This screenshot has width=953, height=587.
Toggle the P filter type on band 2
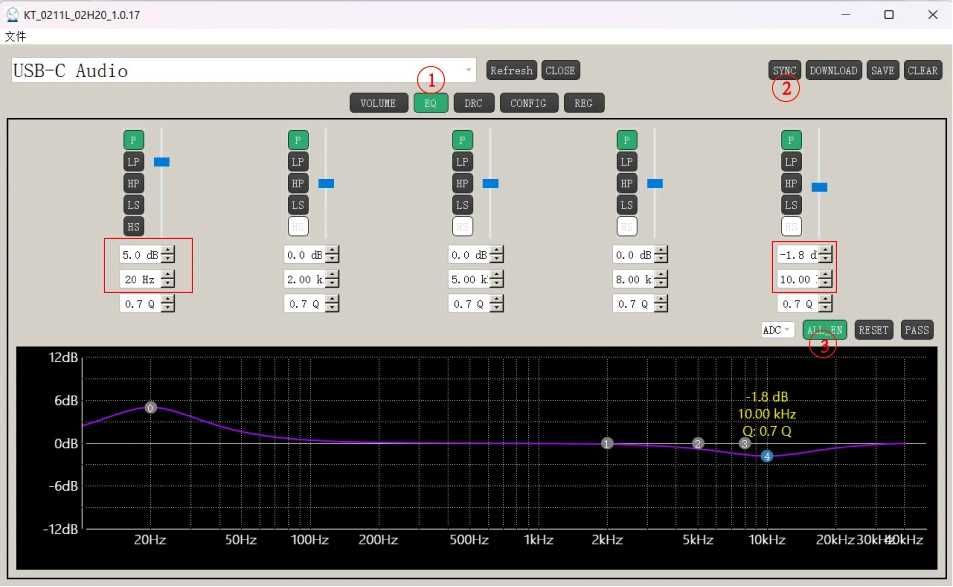tap(298, 140)
